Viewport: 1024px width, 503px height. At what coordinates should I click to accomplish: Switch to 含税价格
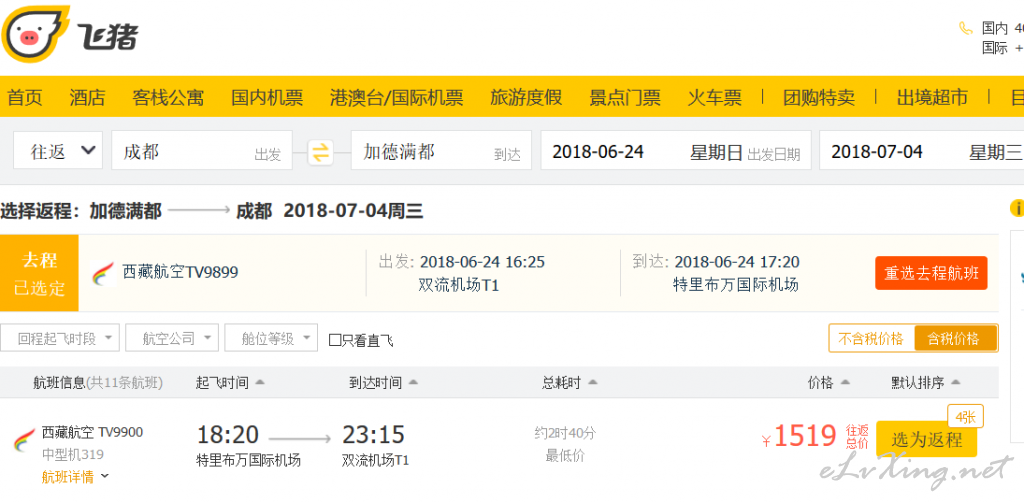(955, 338)
